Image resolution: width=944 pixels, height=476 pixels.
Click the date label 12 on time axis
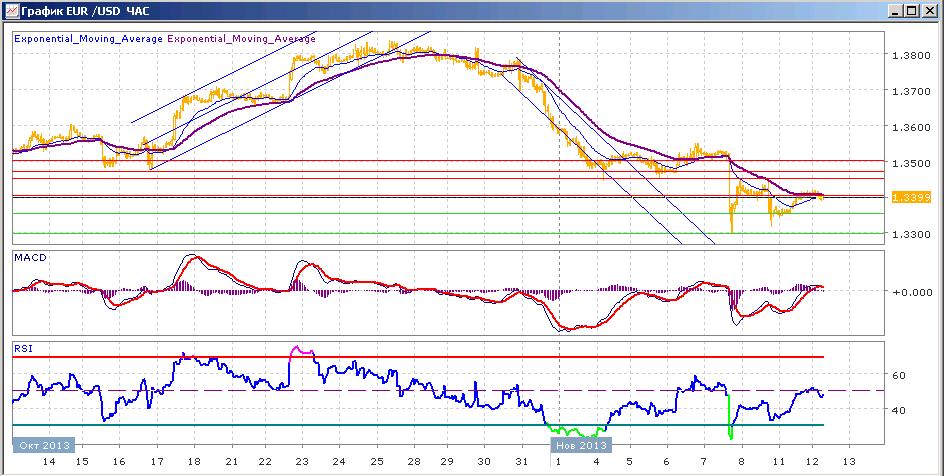813,462
